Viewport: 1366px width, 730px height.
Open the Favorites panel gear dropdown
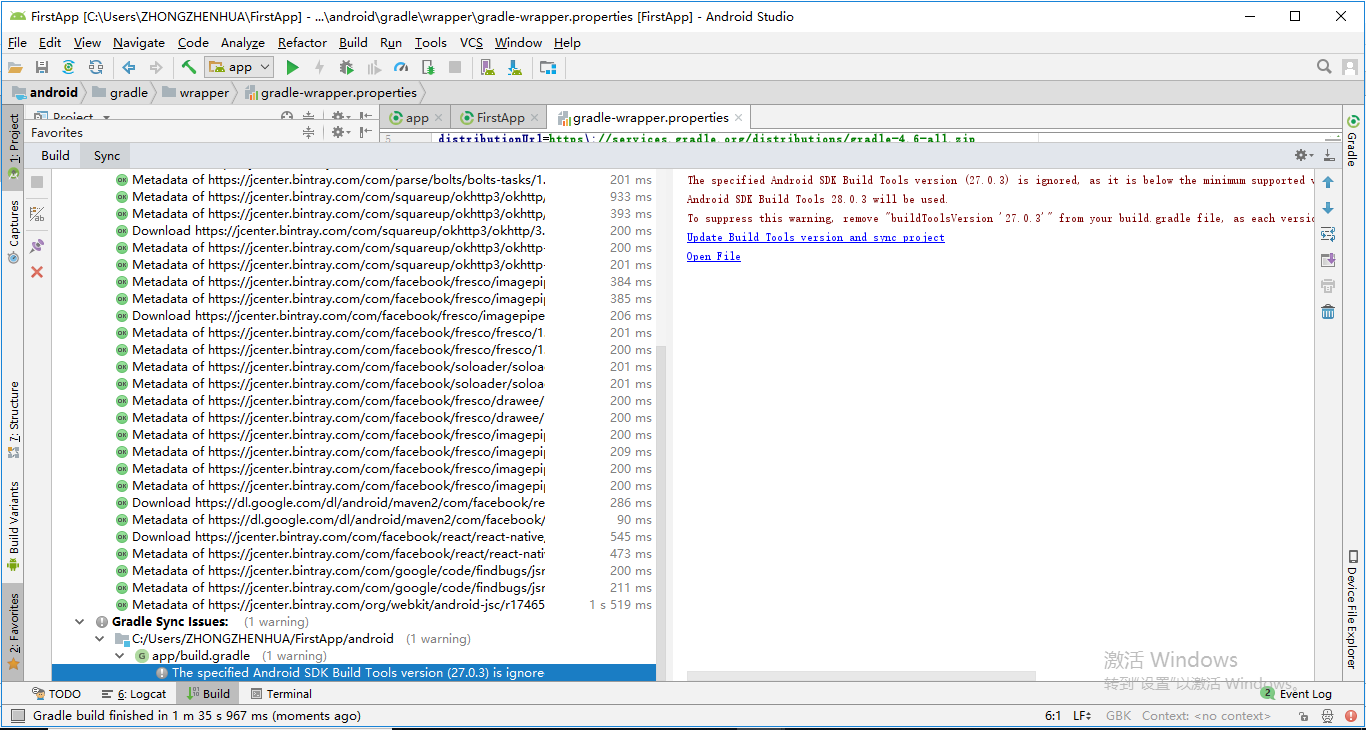tap(341, 132)
